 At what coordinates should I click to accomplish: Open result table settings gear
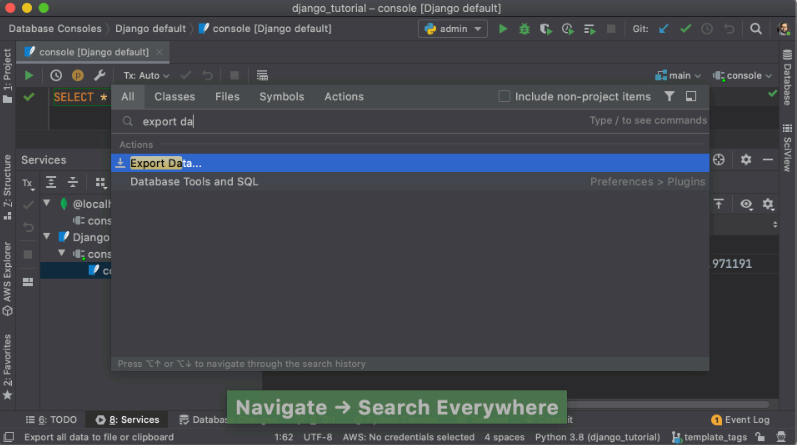(x=768, y=204)
